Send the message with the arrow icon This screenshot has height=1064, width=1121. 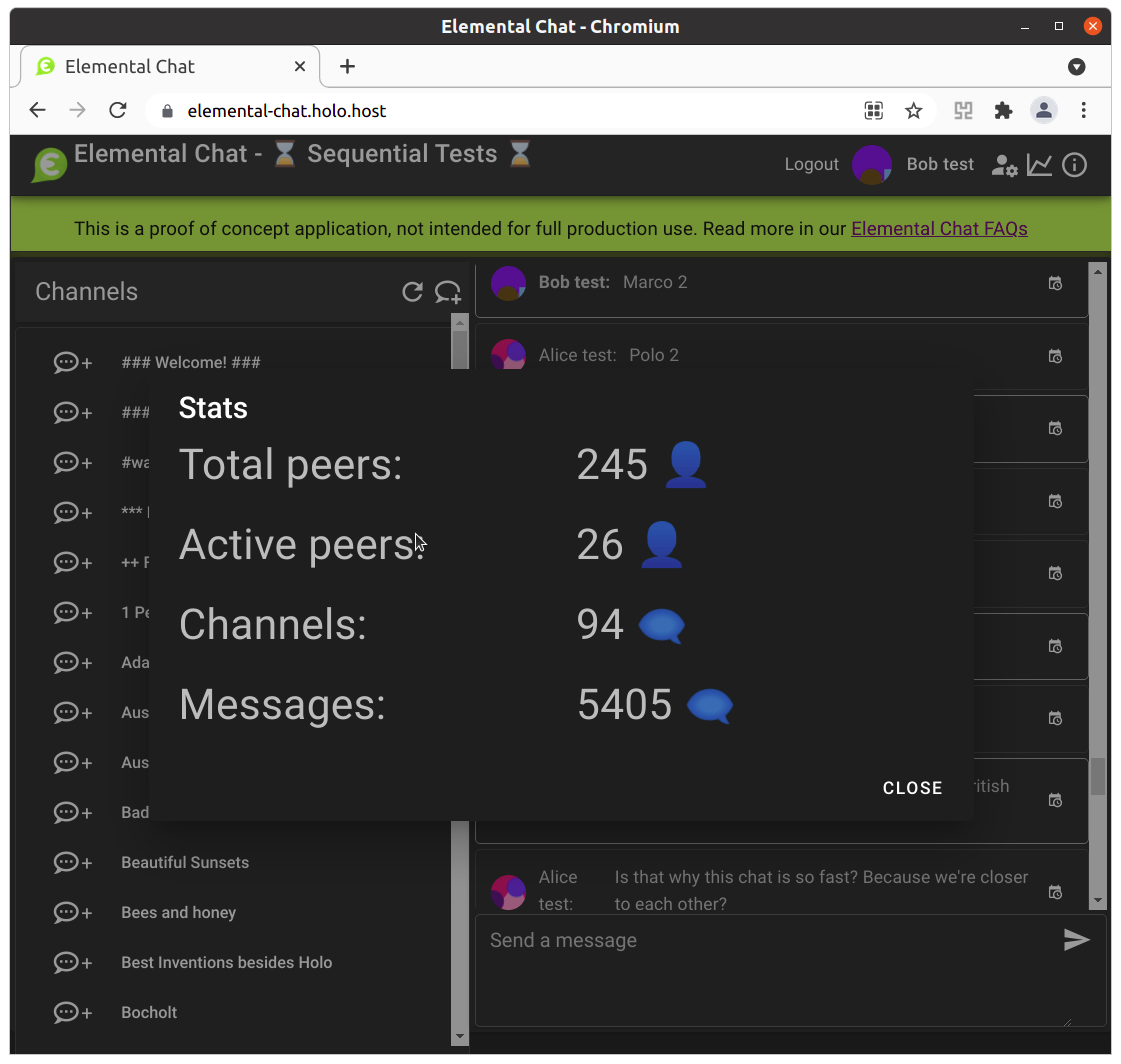[x=1076, y=940]
